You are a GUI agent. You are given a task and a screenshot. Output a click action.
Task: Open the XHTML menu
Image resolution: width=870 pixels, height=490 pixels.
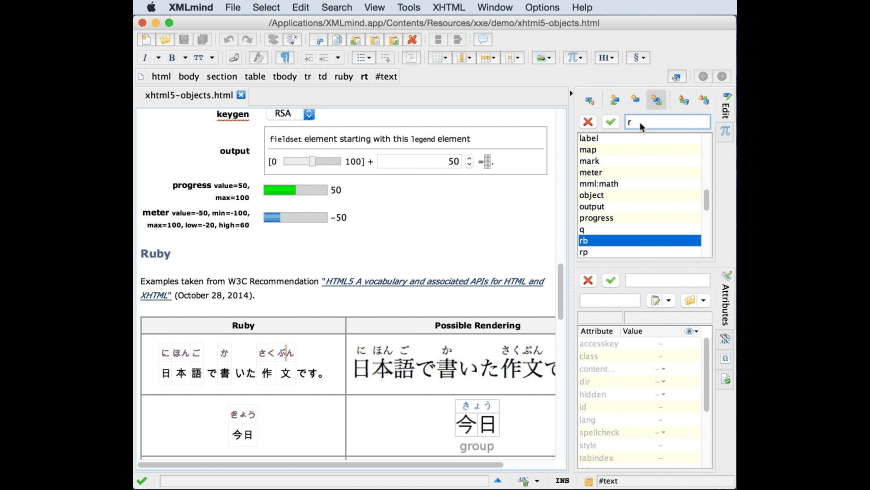449,7
